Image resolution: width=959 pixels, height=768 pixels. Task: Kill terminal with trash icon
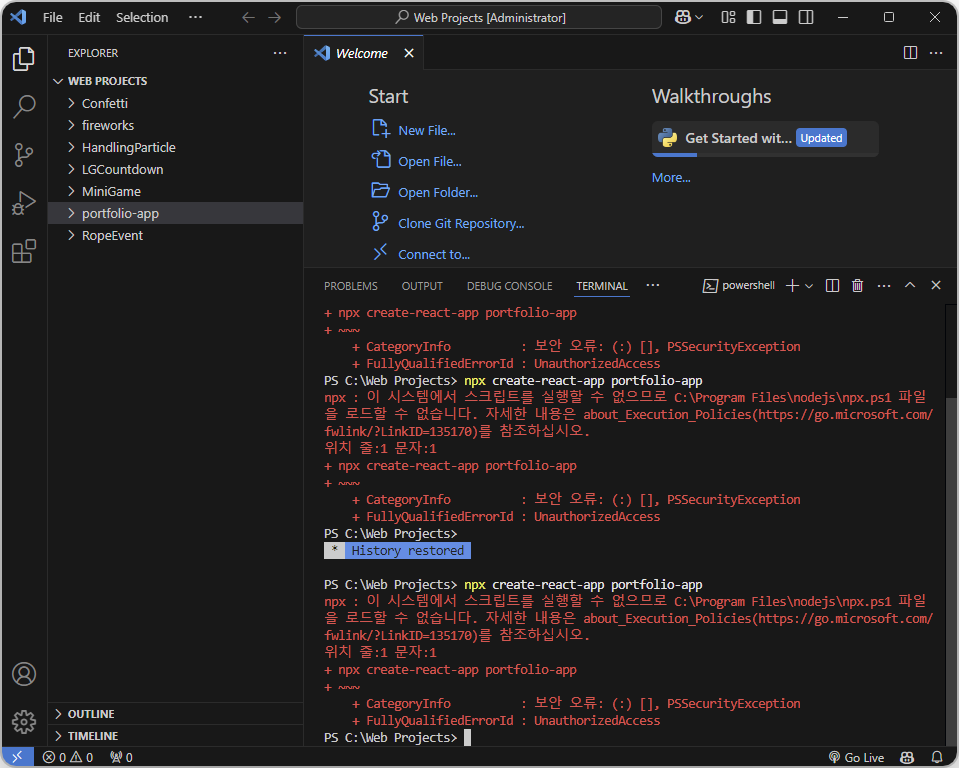coord(857,286)
